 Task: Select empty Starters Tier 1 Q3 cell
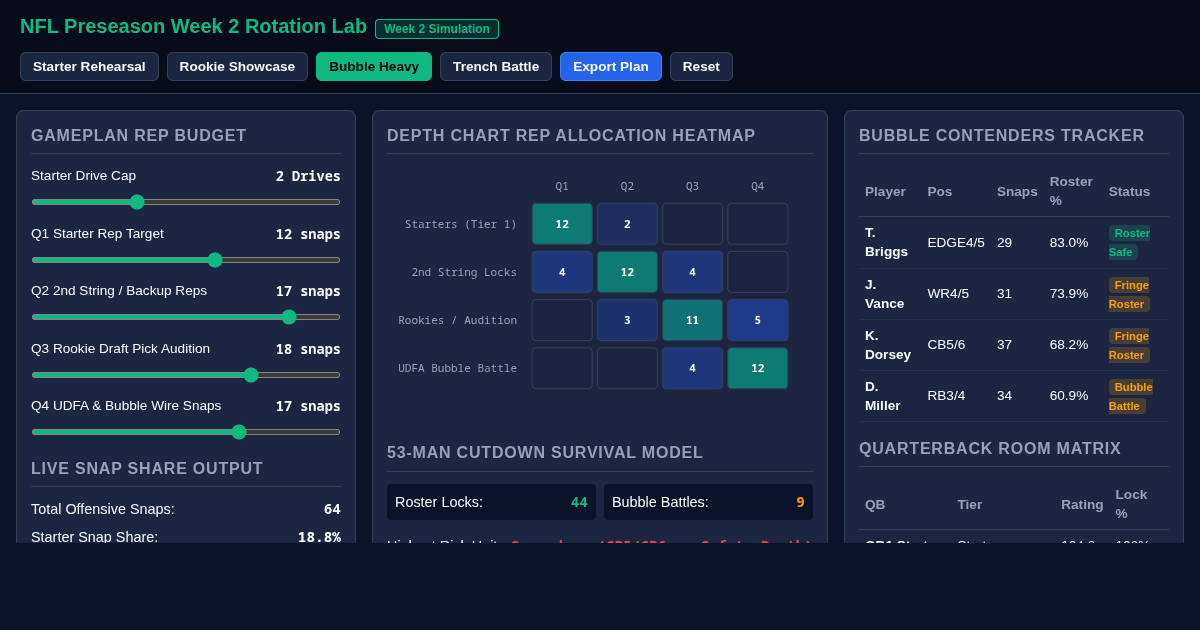[692, 224]
